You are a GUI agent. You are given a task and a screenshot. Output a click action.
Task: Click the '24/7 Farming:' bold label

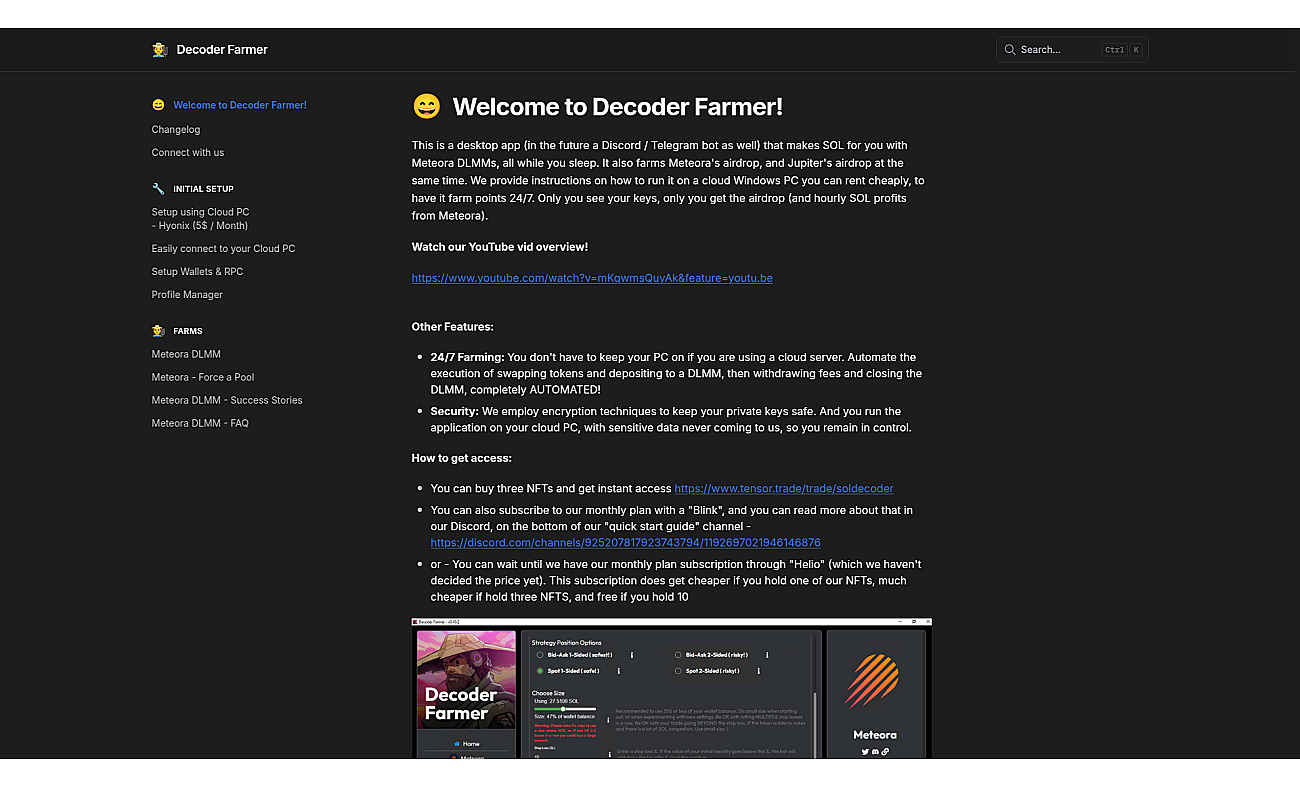click(x=467, y=357)
